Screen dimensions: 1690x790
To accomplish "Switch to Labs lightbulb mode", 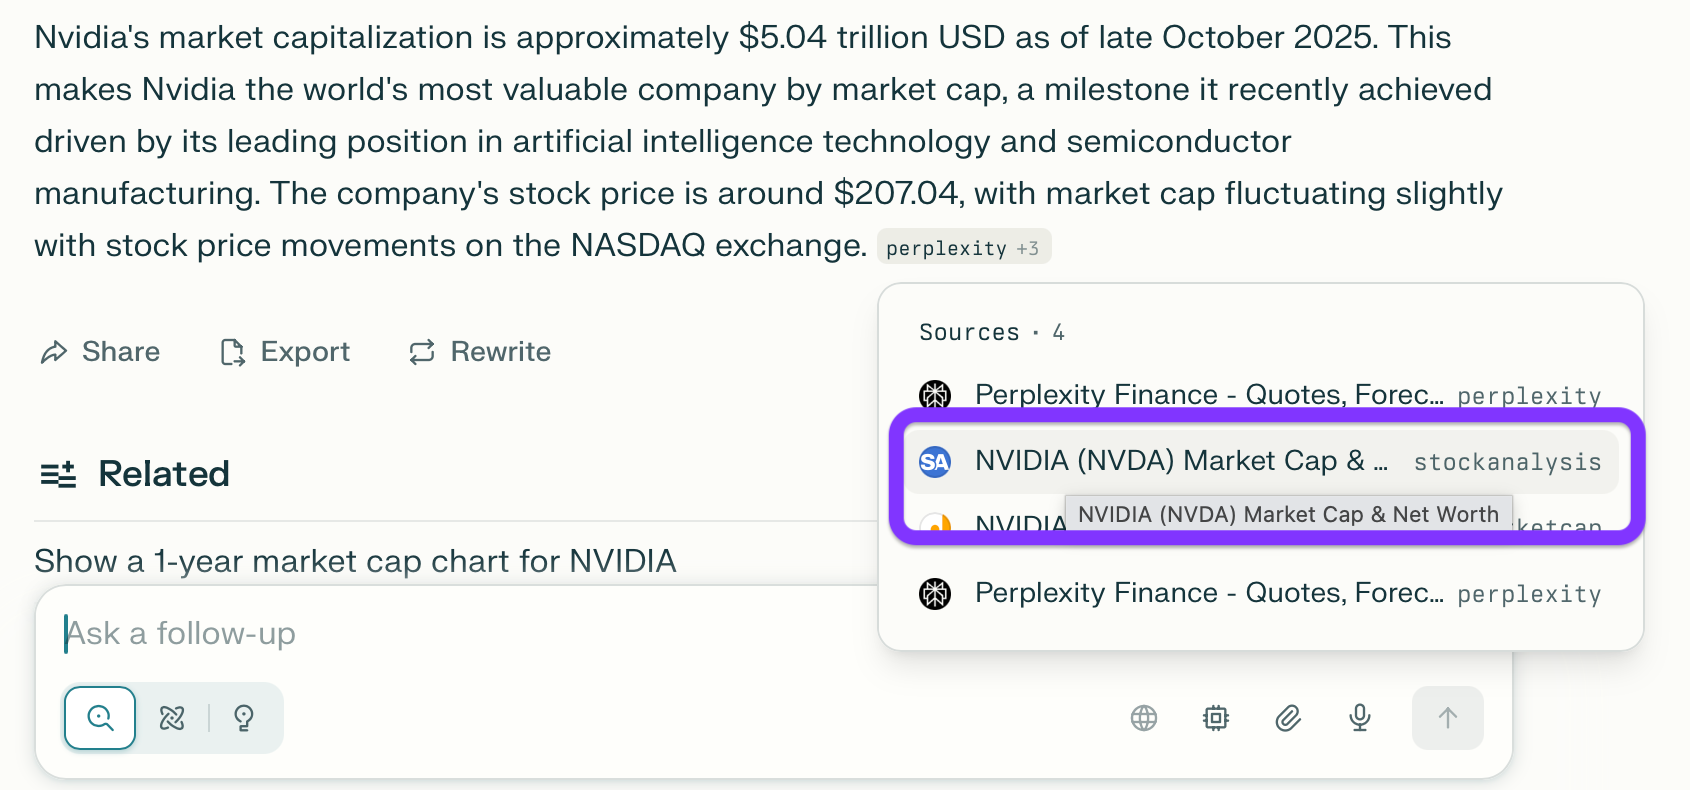I will [x=244, y=718].
